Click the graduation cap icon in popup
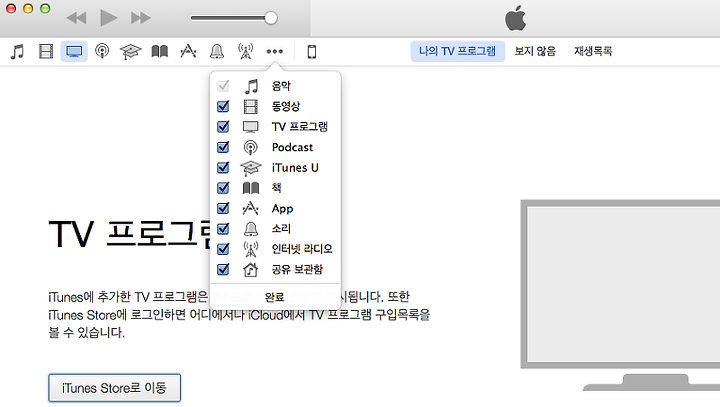 point(251,168)
